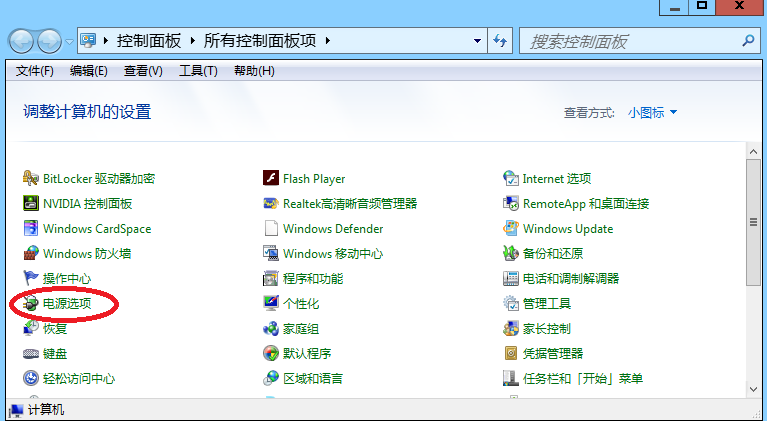The height and width of the screenshot is (421, 767).
Task: Open the BitLocker 驱动器加密 icon
Action: [31, 179]
